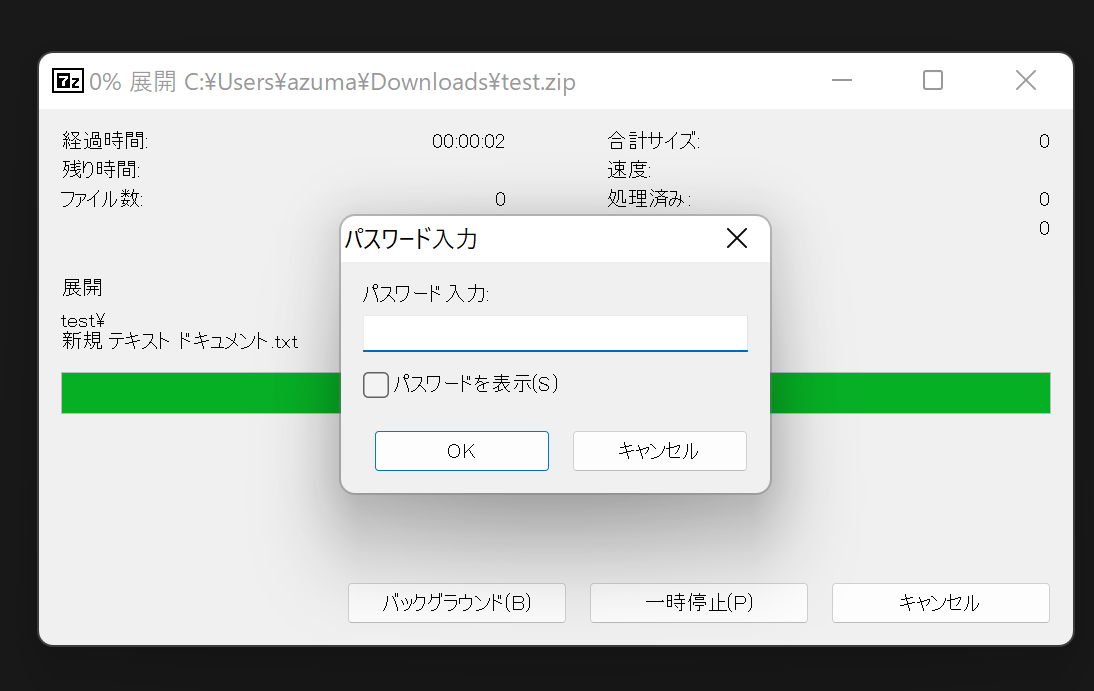The image size is (1094, 691).
Task: Close the パスワード入力 dialog with X
Action: pyautogui.click(x=736, y=238)
